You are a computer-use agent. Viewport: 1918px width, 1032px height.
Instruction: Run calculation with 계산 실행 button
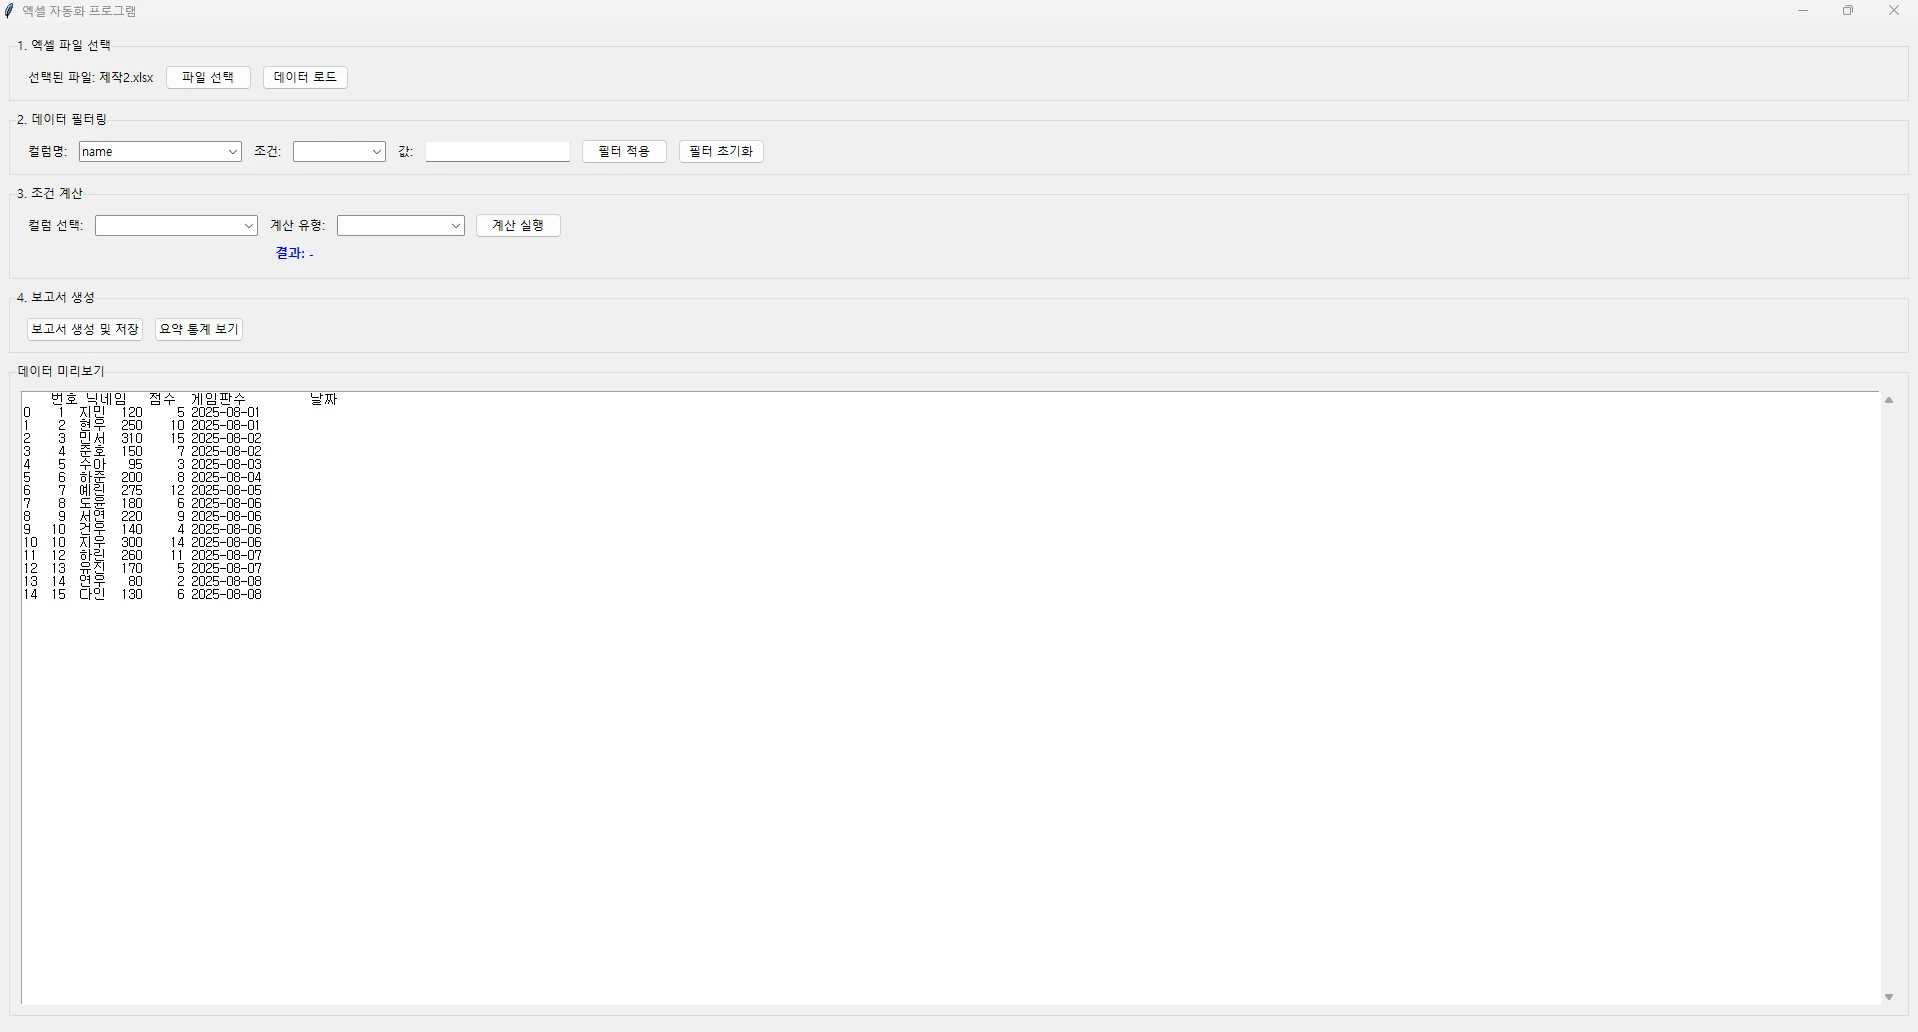[x=518, y=226]
